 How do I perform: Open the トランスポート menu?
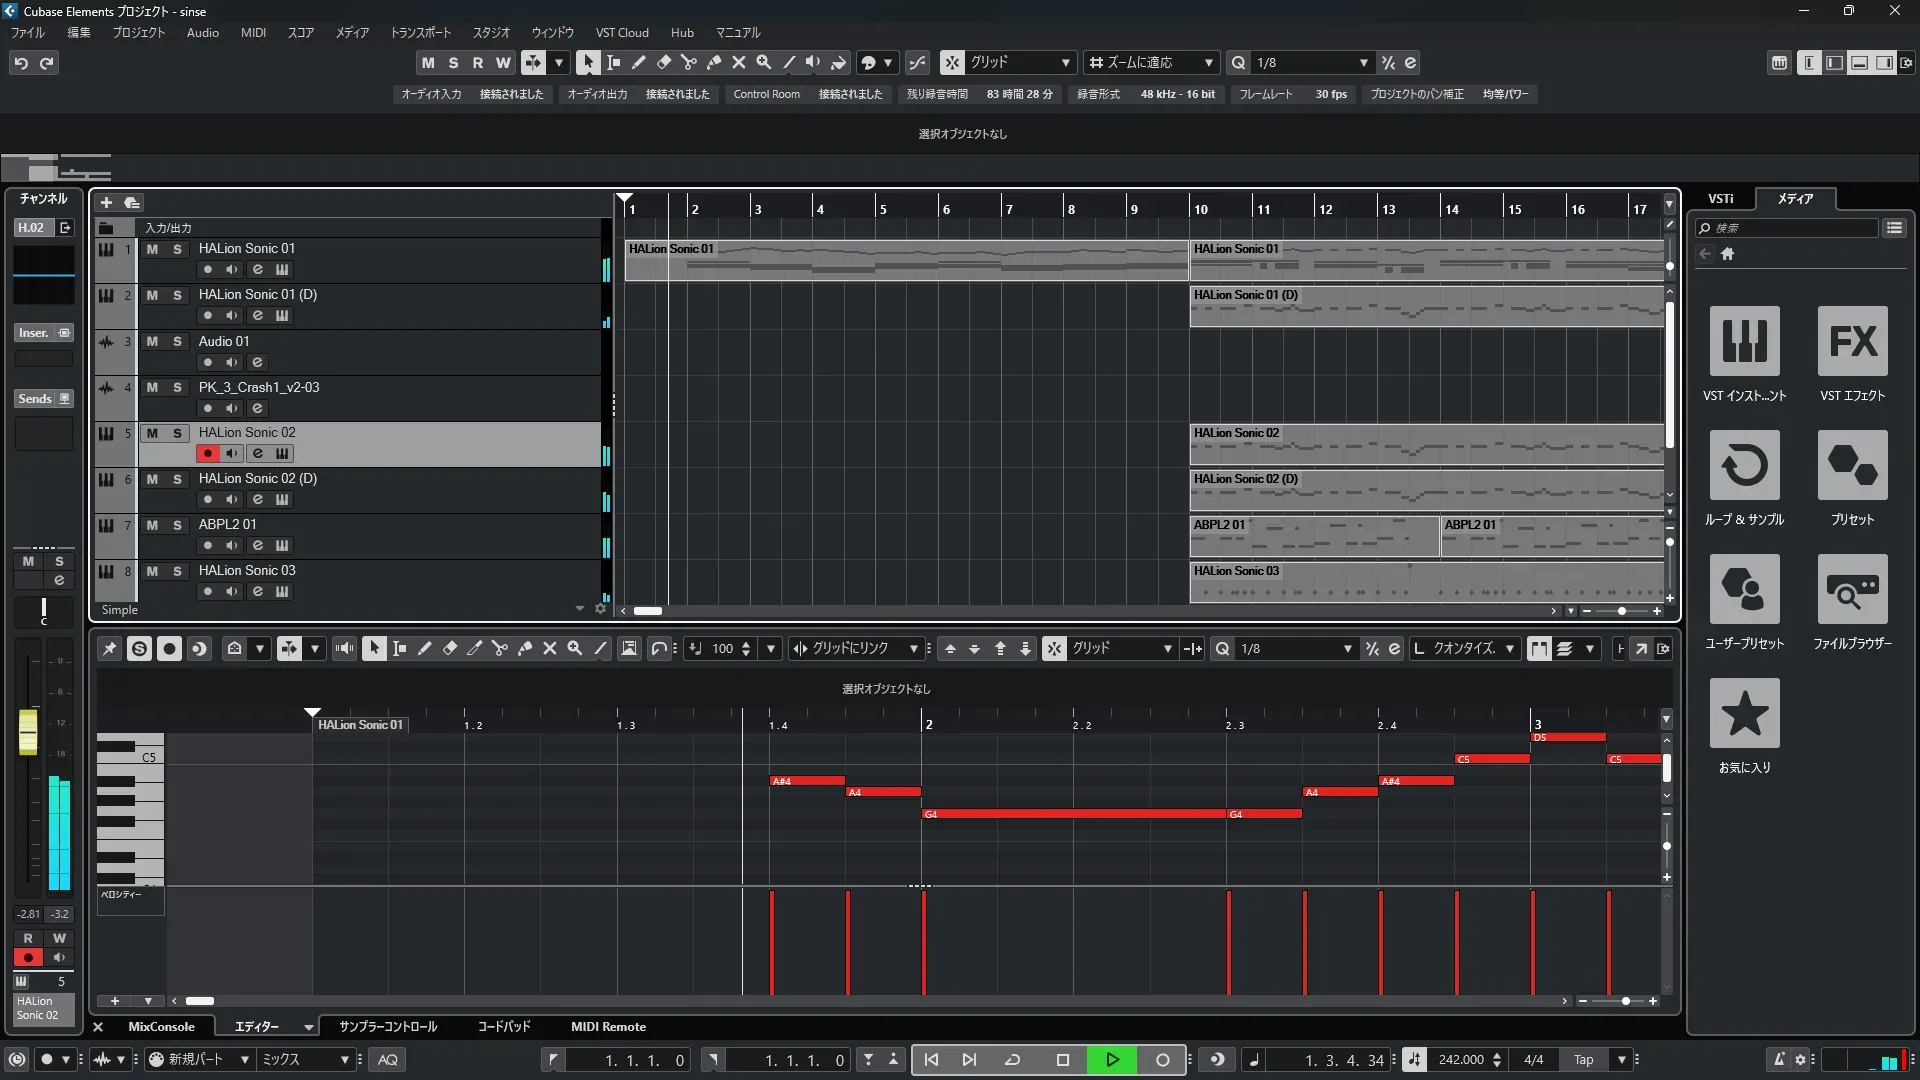coord(420,32)
